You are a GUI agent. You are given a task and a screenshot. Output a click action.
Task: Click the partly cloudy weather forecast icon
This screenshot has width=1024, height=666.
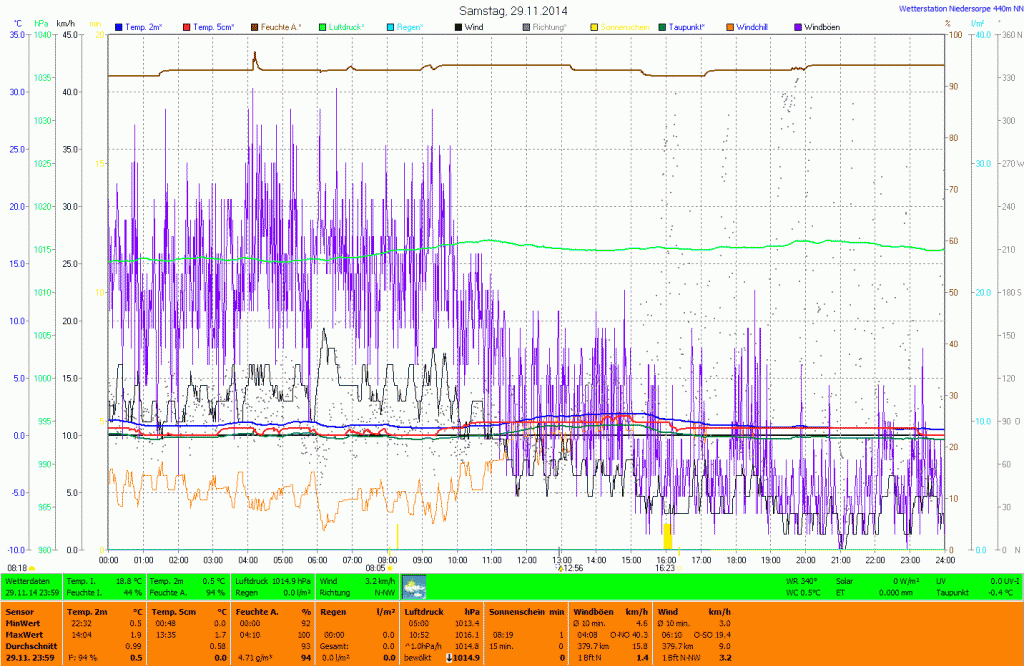point(414,586)
